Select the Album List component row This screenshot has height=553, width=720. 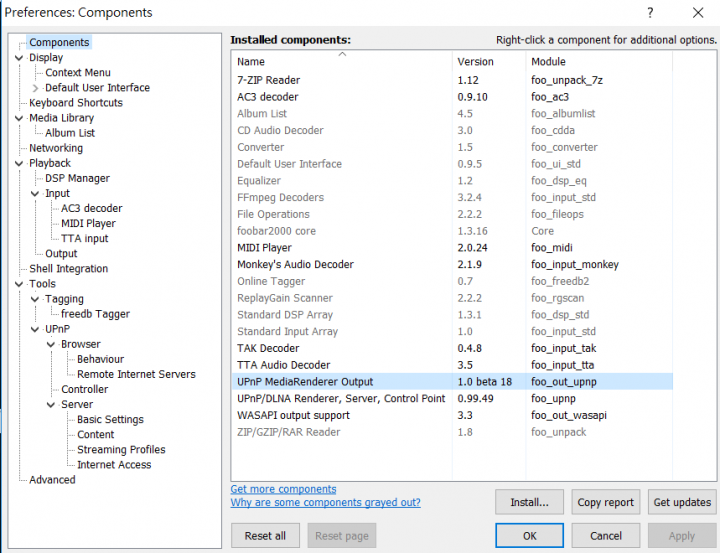click(x=452, y=114)
